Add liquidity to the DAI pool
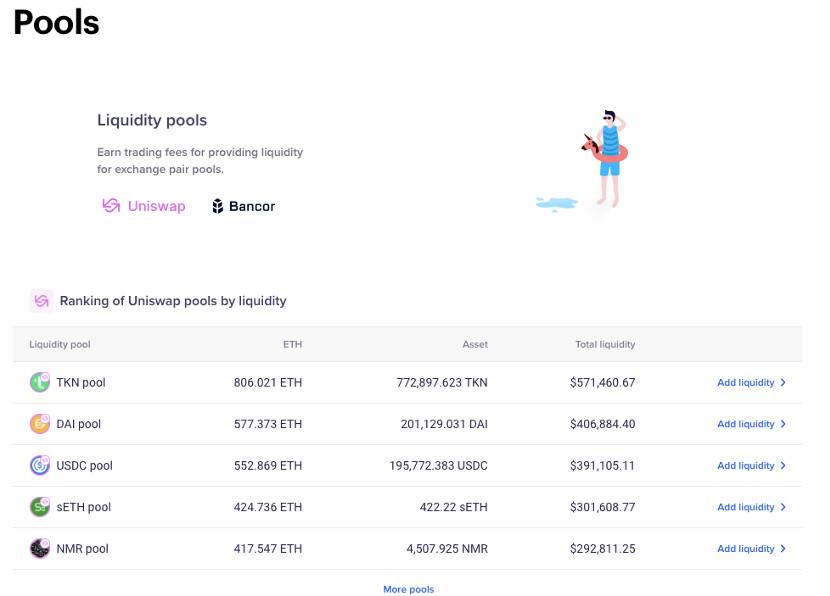 (x=745, y=424)
